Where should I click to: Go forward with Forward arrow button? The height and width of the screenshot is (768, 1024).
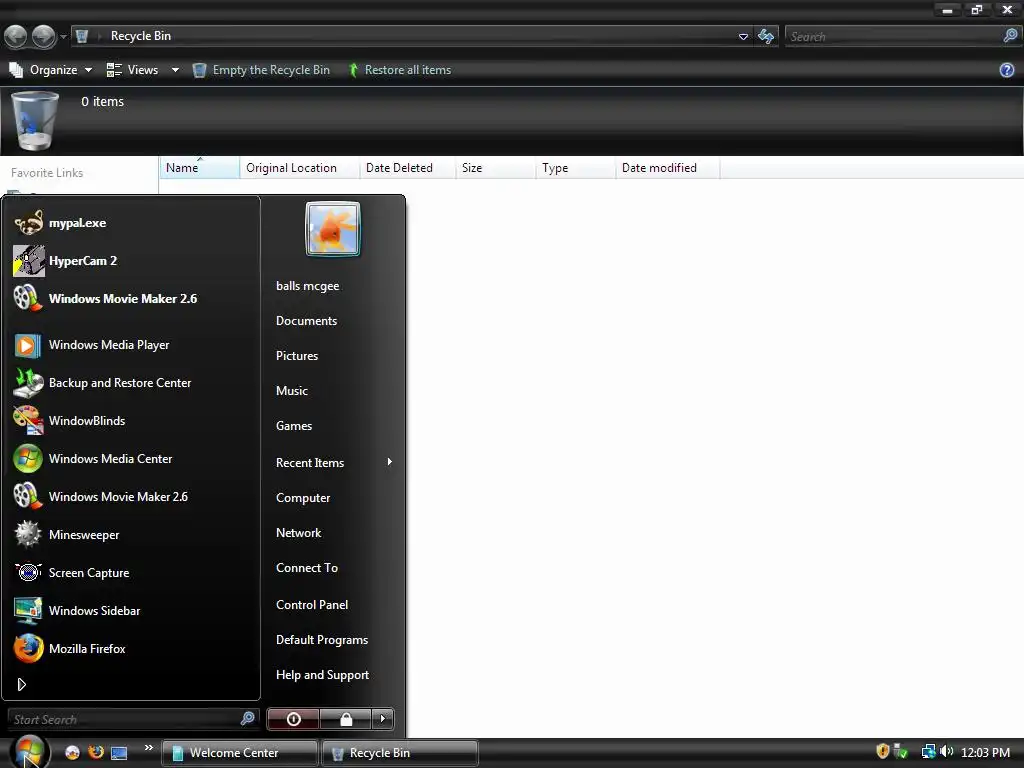tap(44, 37)
